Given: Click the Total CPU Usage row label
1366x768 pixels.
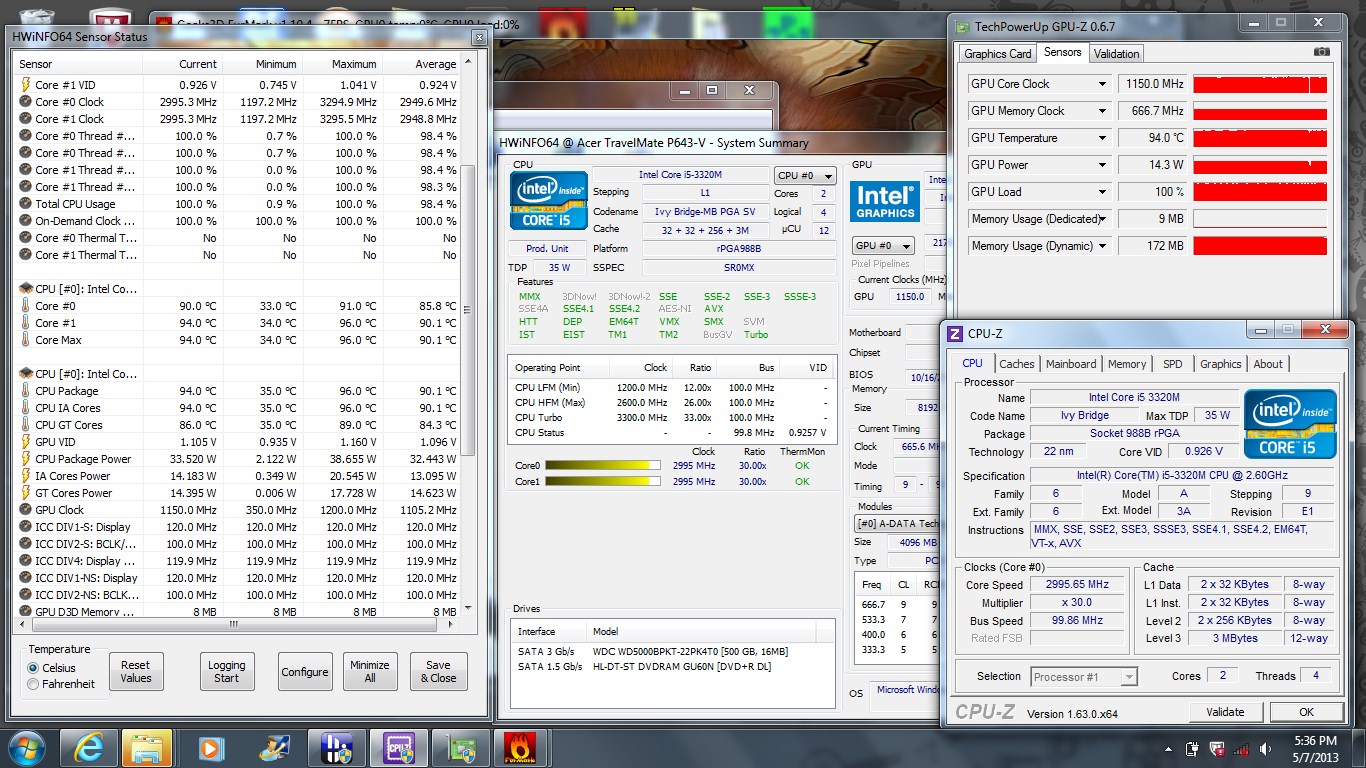Looking at the screenshot, I should [75, 204].
